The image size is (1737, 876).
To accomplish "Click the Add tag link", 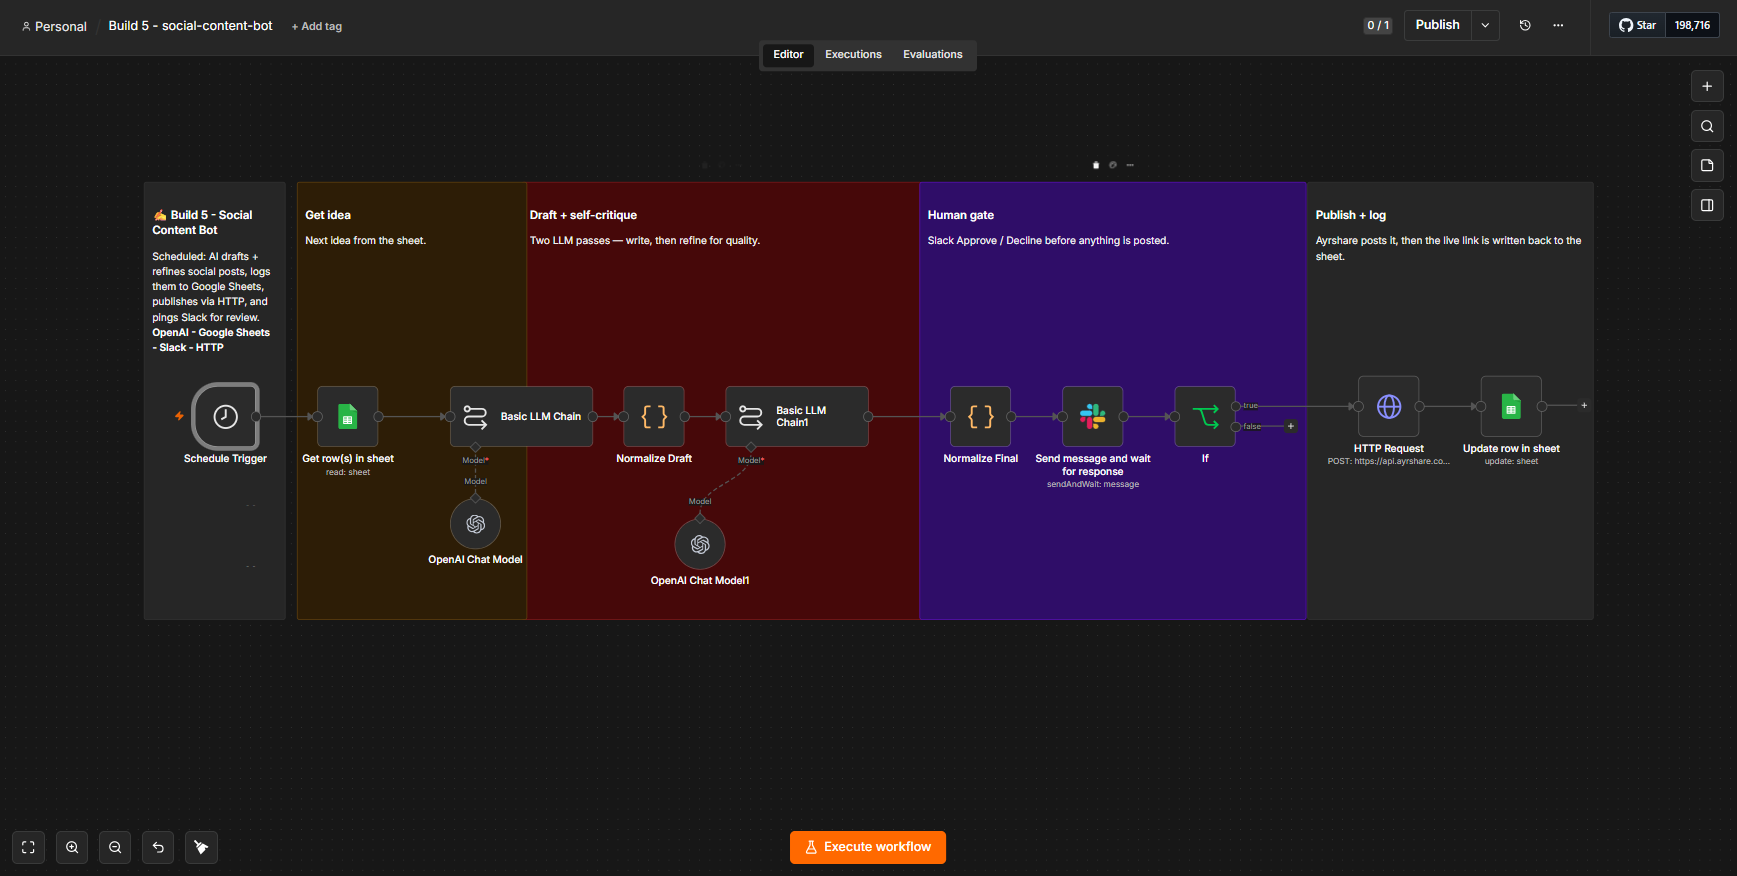I will pos(317,27).
